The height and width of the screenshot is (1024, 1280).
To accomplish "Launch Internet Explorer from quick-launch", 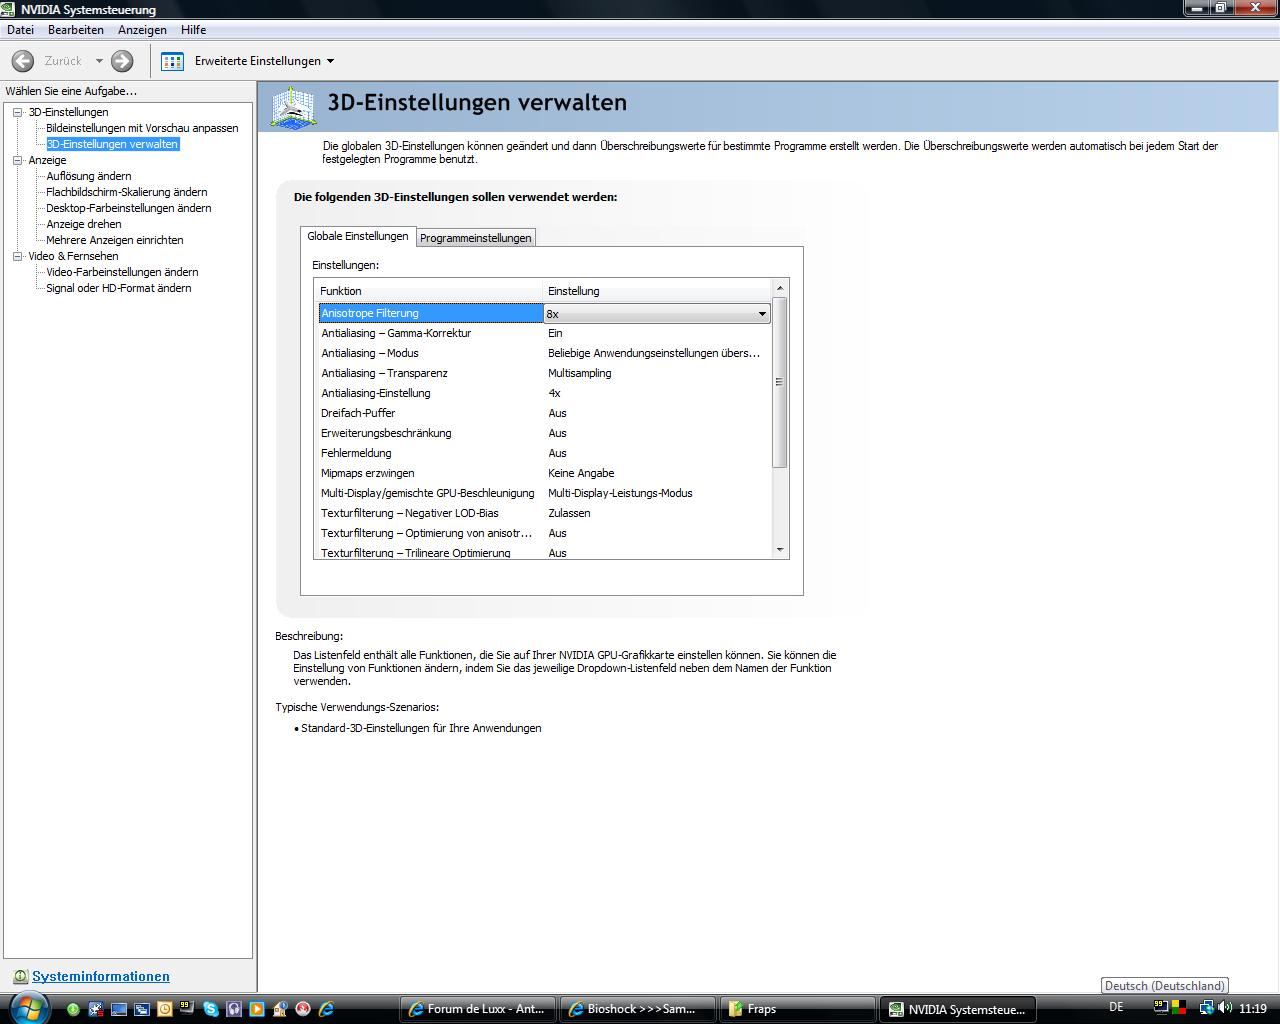I will 326,1009.
